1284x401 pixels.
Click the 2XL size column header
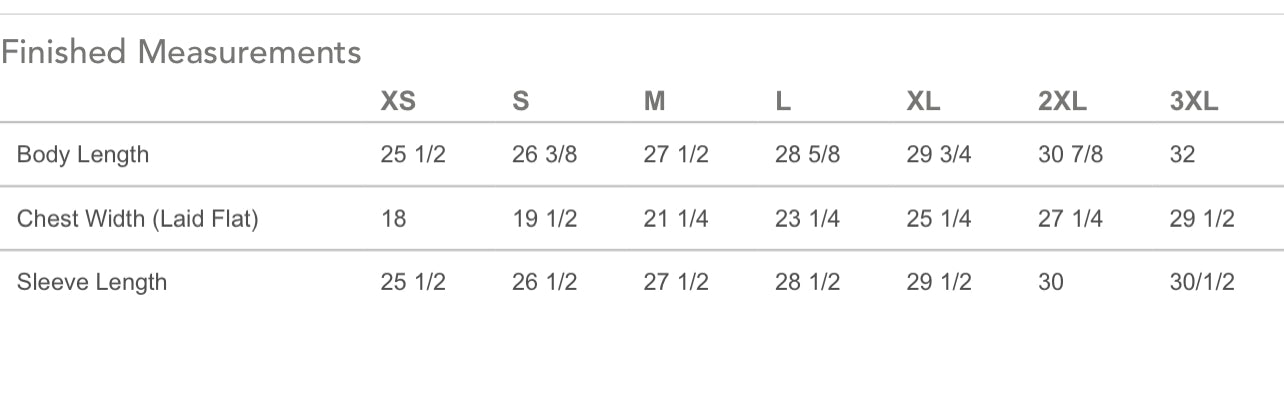click(1062, 101)
